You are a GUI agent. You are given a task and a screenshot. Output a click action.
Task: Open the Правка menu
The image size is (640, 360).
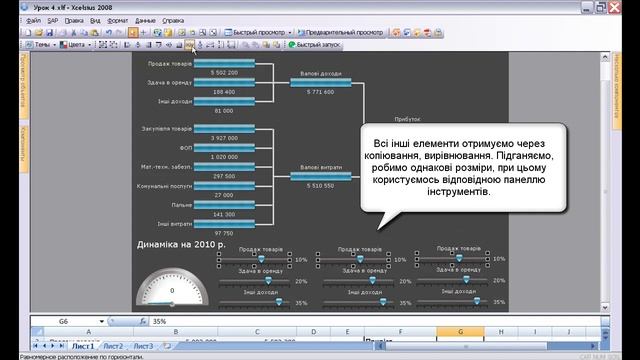(74, 20)
